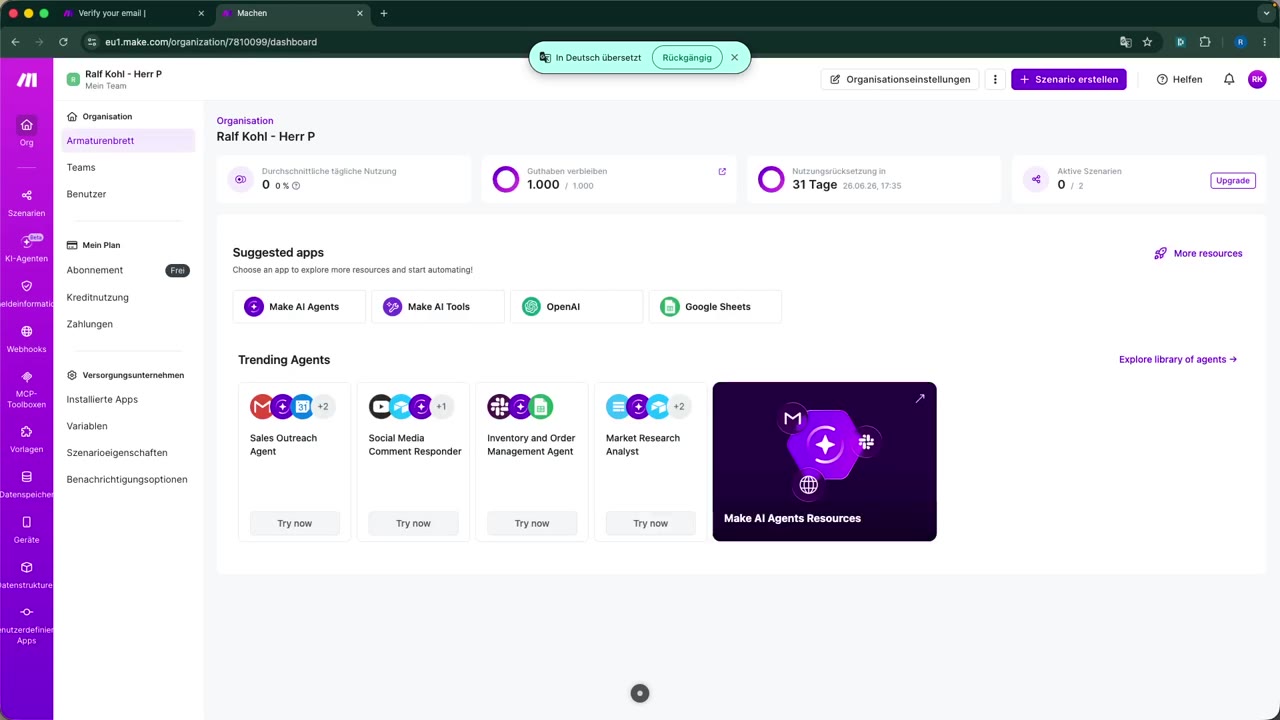Open Kreditnutzung in the left menu

[98, 297]
